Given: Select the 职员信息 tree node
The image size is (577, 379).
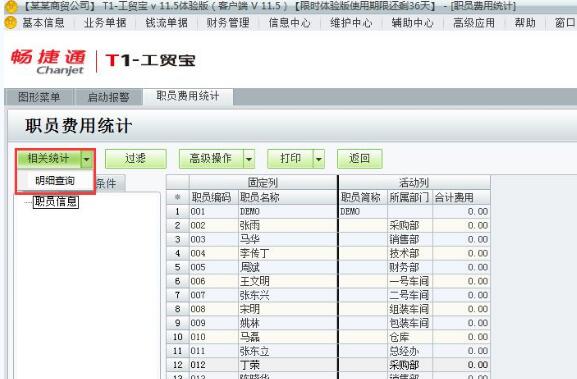Looking at the screenshot, I should pyautogui.click(x=56, y=201).
